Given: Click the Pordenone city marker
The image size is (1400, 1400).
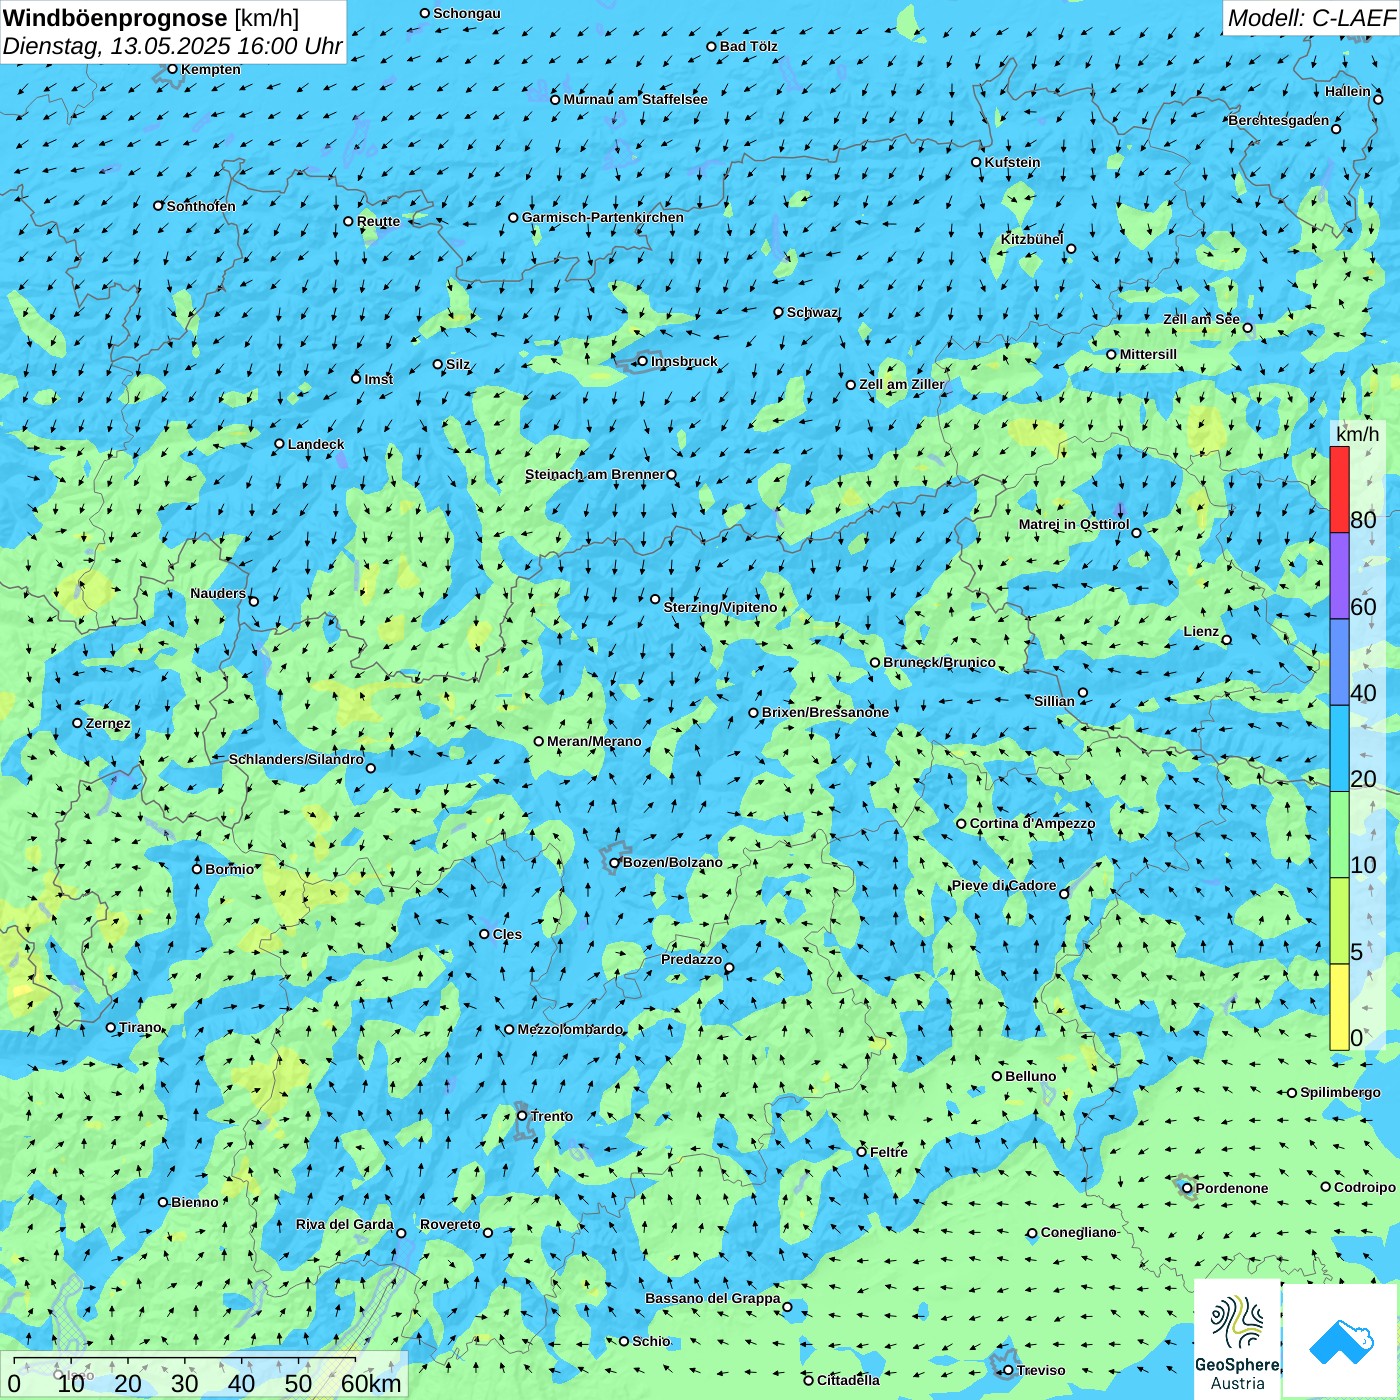Looking at the screenshot, I should 1187,1188.
